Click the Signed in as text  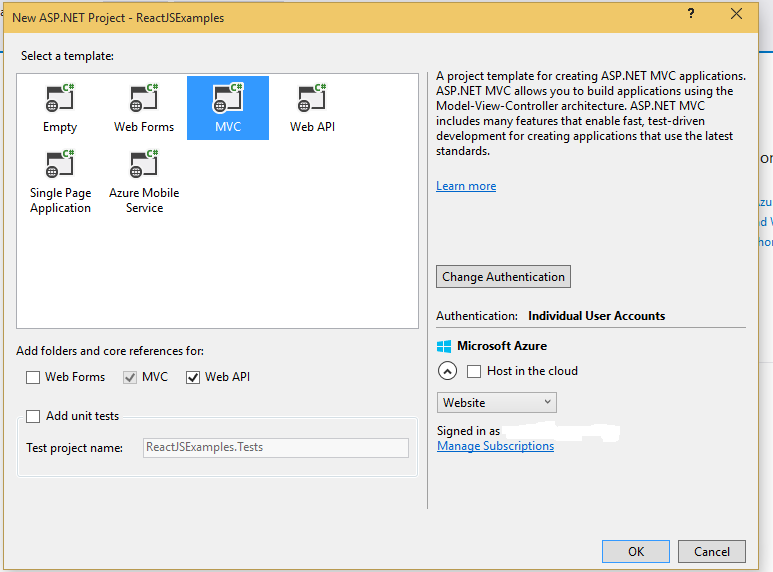click(x=468, y=431)
